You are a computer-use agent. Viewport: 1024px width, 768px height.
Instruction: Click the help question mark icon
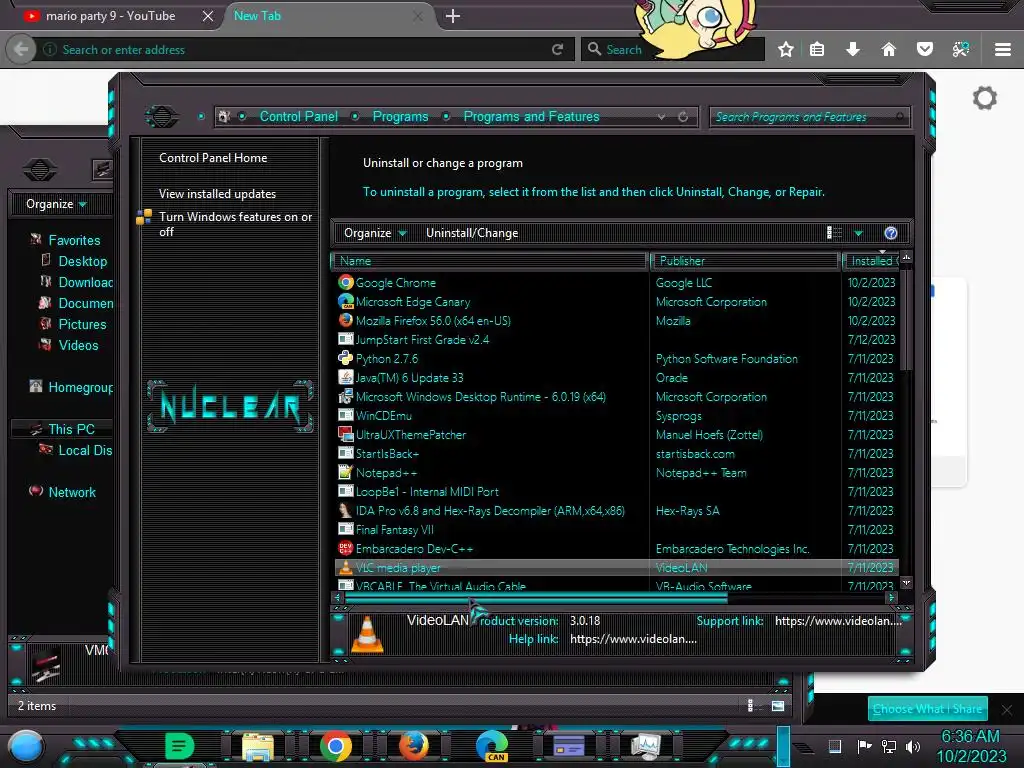[x=890, y=233]
